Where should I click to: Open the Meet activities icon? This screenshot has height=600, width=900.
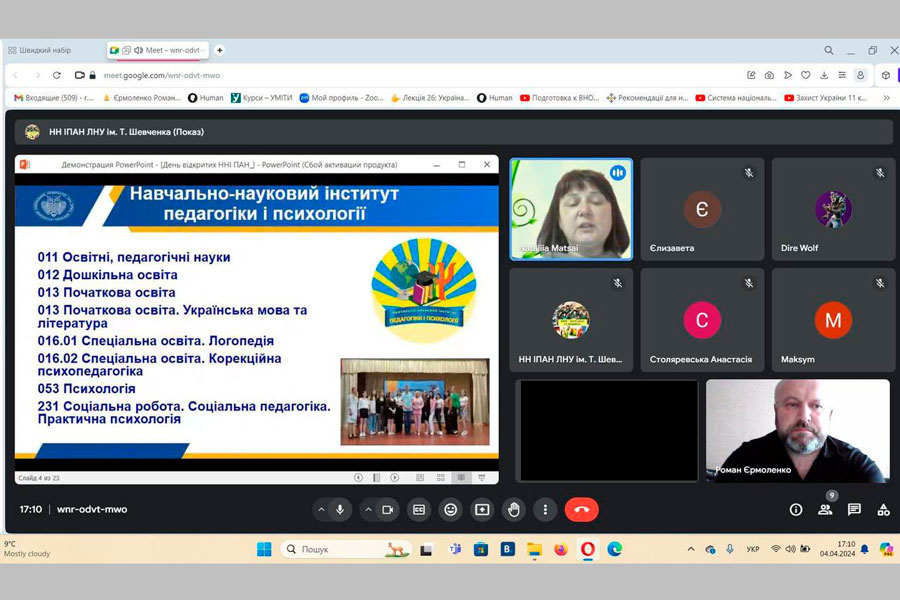(x=883, y=509)
